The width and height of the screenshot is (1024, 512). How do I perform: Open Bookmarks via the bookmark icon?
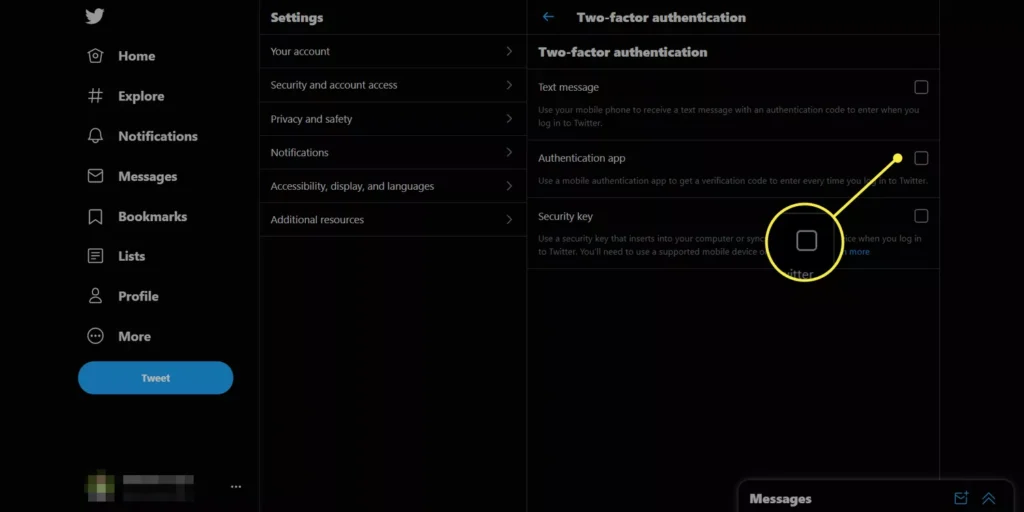click(96, 216)
